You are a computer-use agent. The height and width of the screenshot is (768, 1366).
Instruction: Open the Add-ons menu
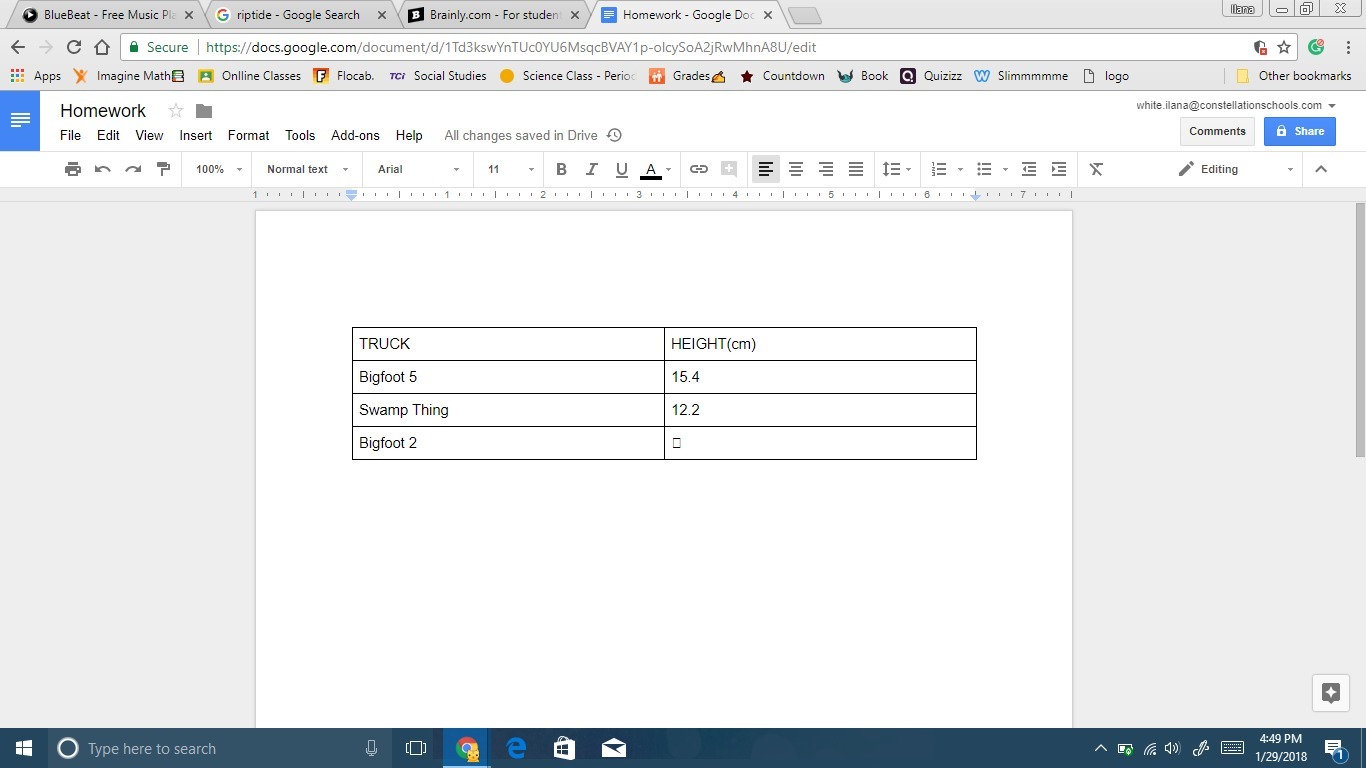pos(356,135)
